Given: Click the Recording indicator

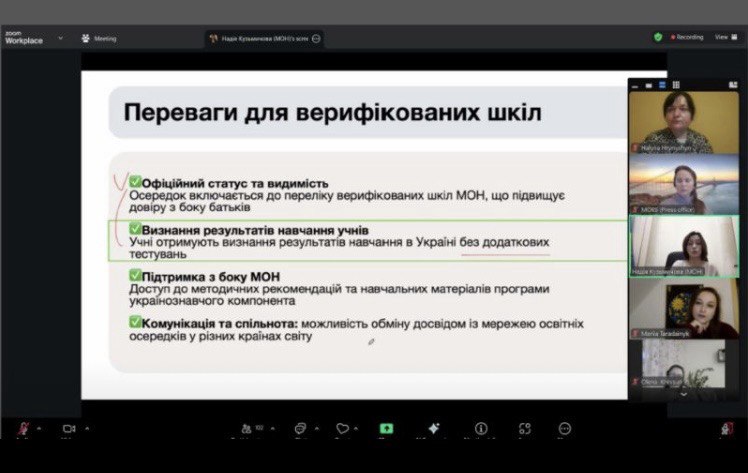Looking at the screenshot, I should pyautogui.click(x=687, y=37).
